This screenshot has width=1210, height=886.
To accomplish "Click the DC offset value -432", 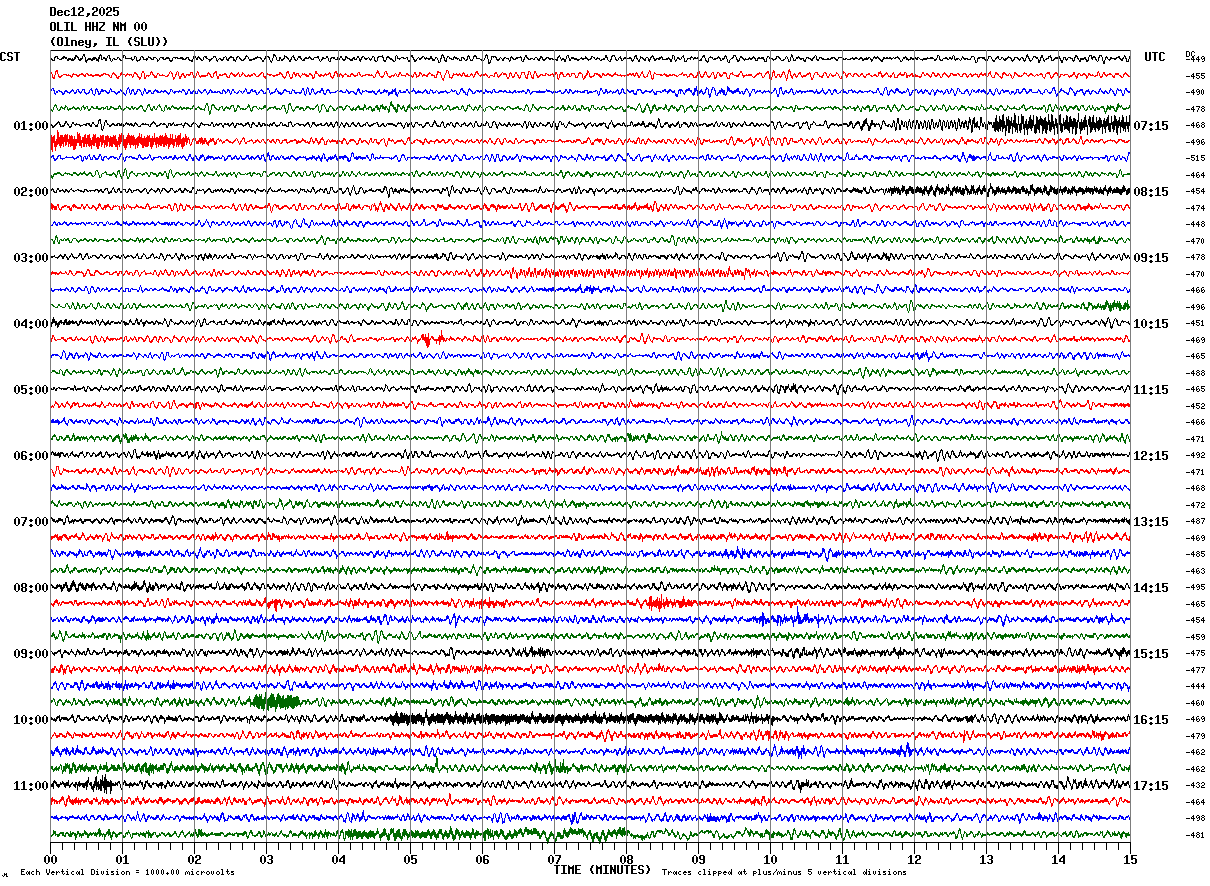I will pyautogui.click(x=1196, y=785).
